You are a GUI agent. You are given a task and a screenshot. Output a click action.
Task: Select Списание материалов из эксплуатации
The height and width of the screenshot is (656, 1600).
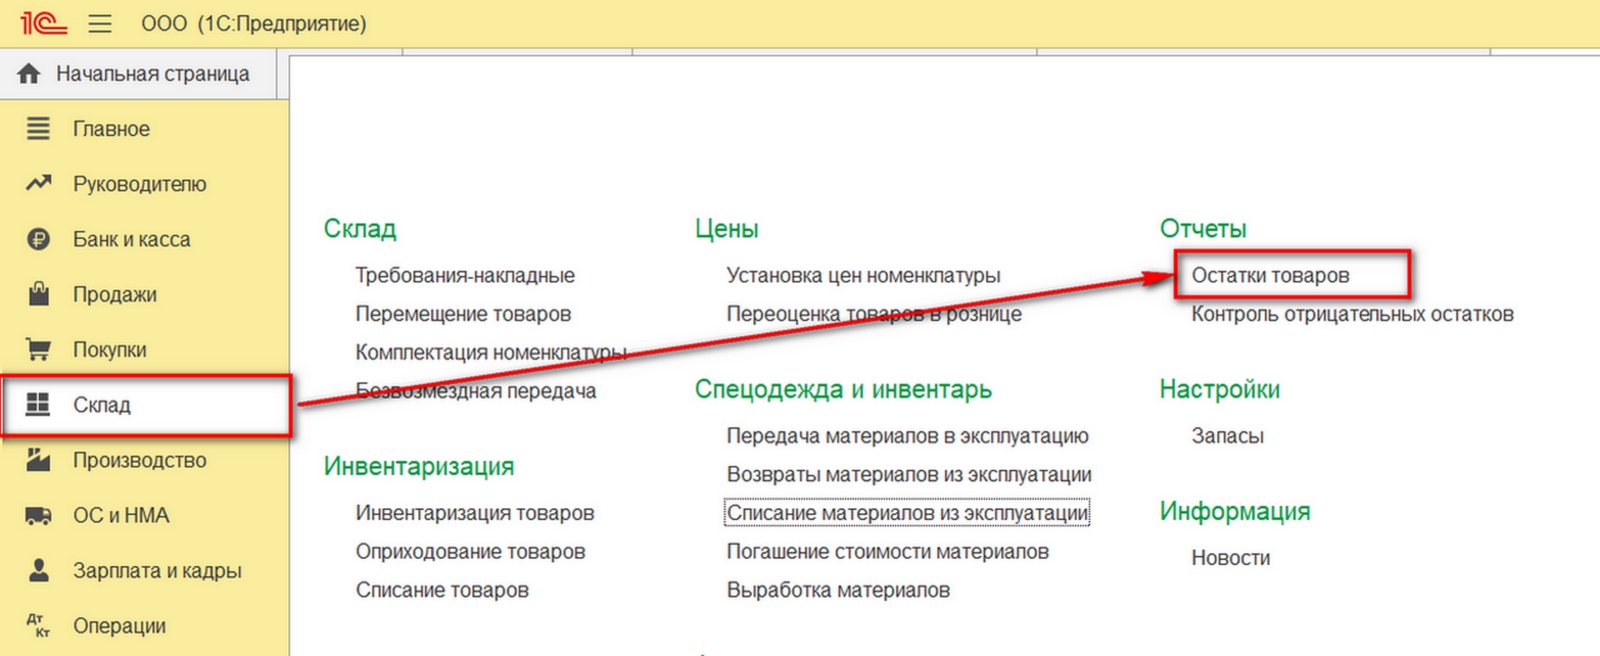(x=907, y=513)
